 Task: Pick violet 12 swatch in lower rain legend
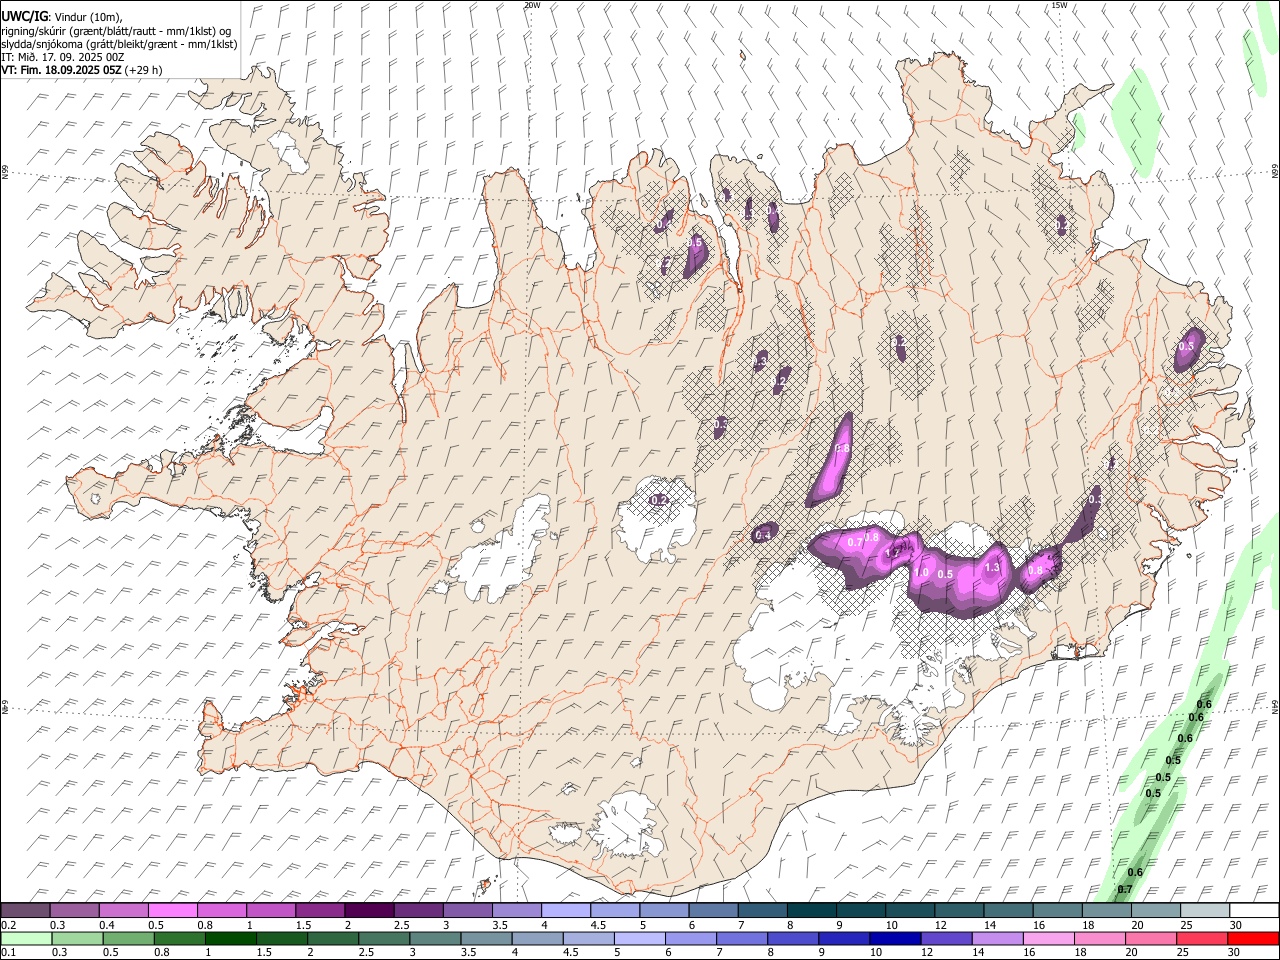(x=945, y=938)
